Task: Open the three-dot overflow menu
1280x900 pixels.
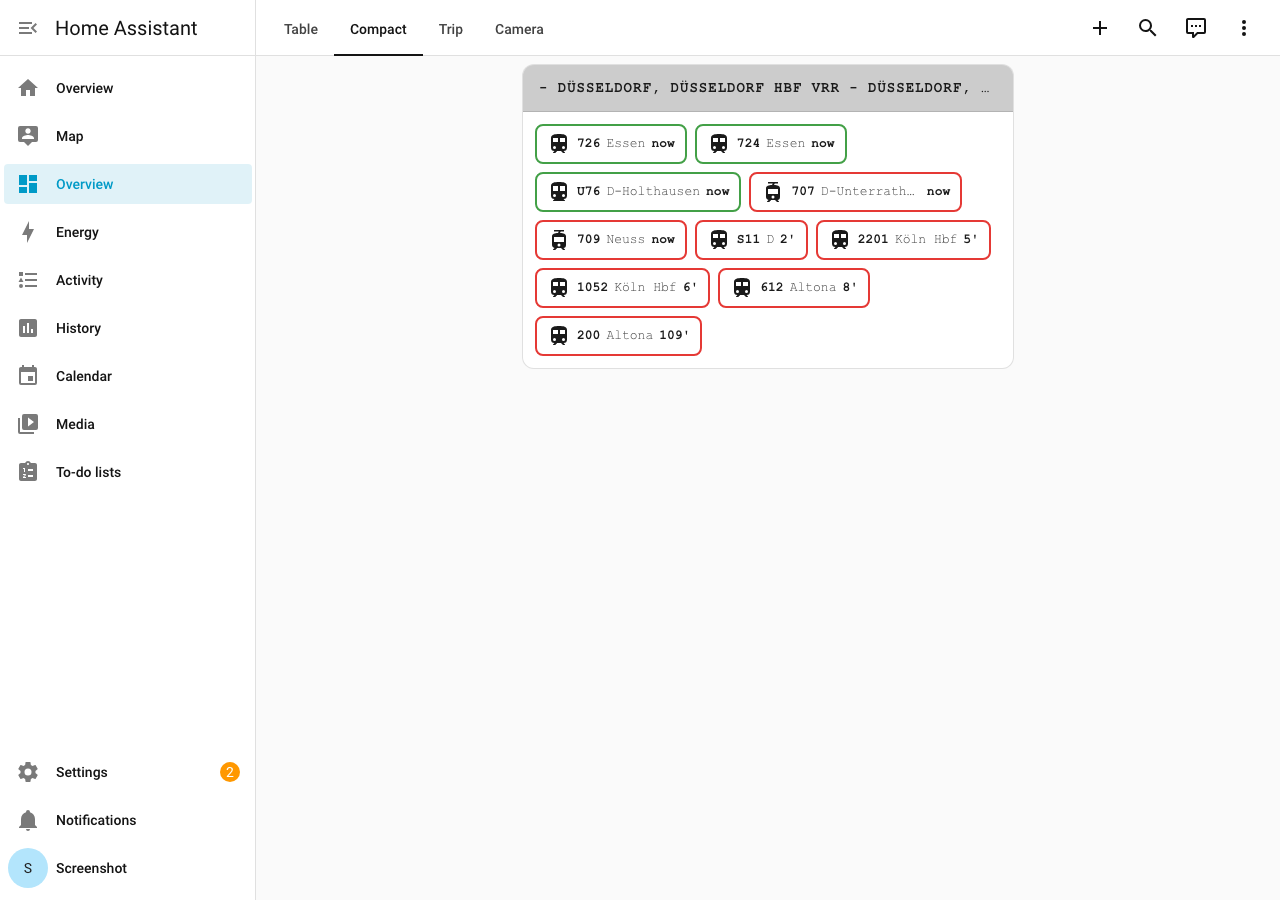Action: coord(1244,28)
